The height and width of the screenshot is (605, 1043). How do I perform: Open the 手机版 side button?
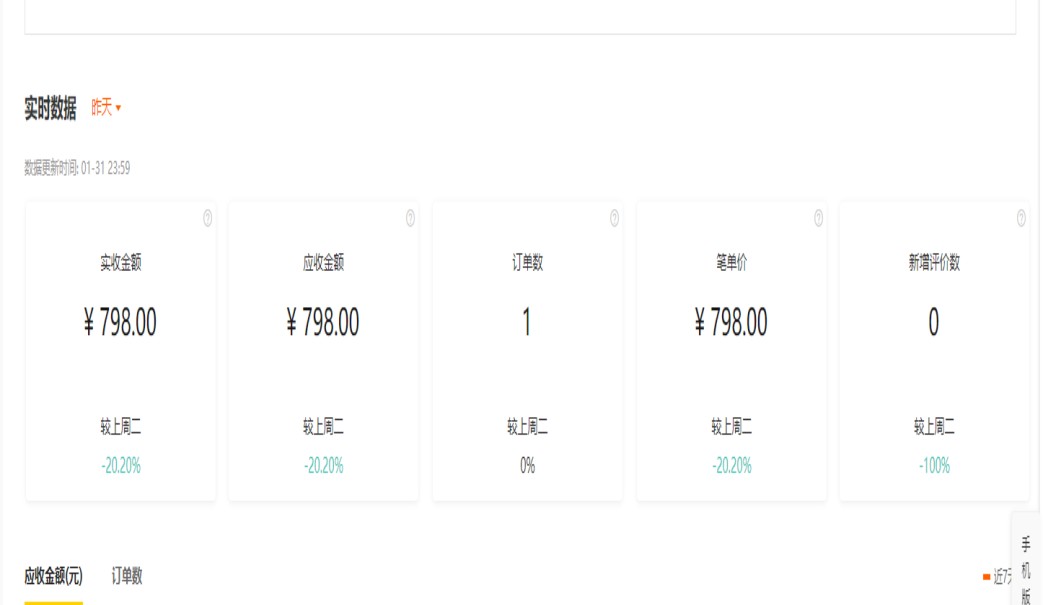point(1026,569)
